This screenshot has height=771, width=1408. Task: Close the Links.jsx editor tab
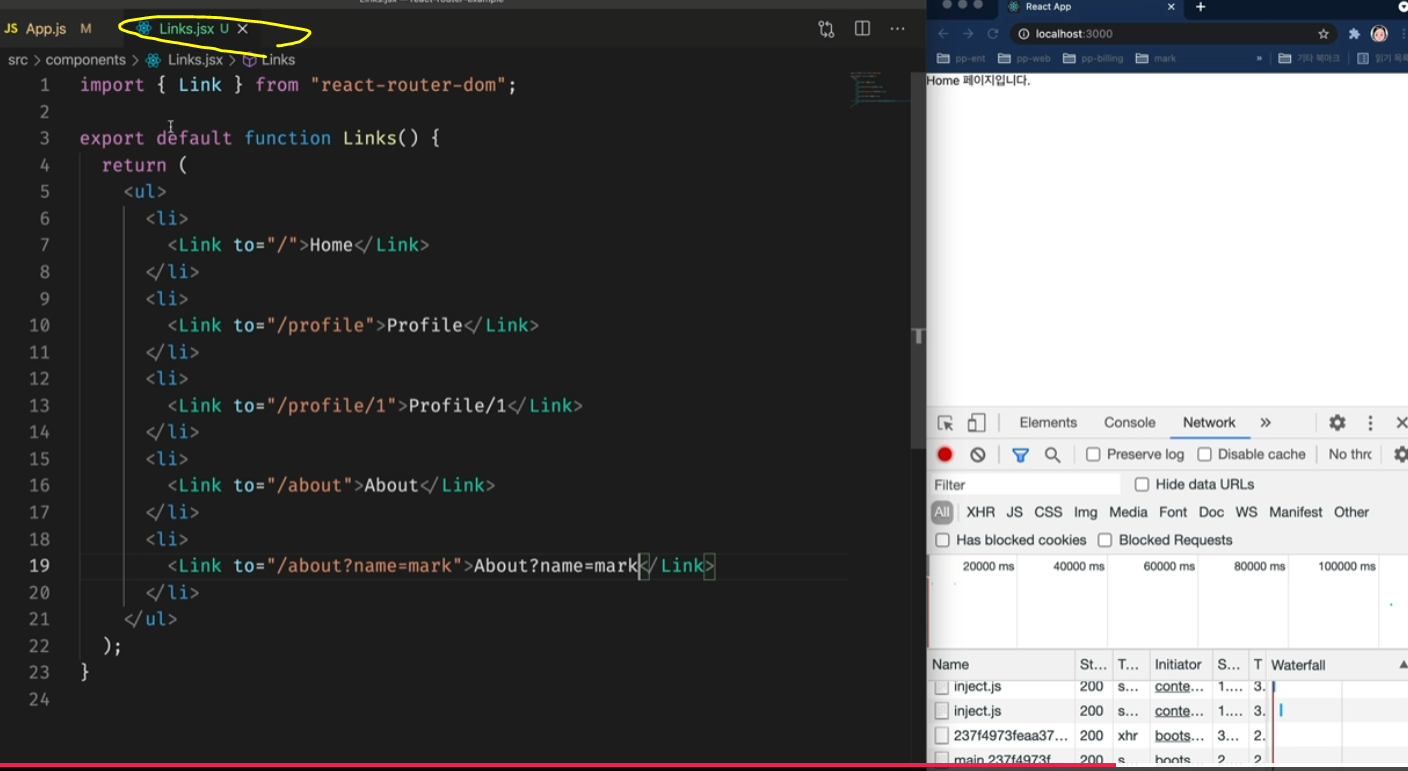tap(243, 29)
